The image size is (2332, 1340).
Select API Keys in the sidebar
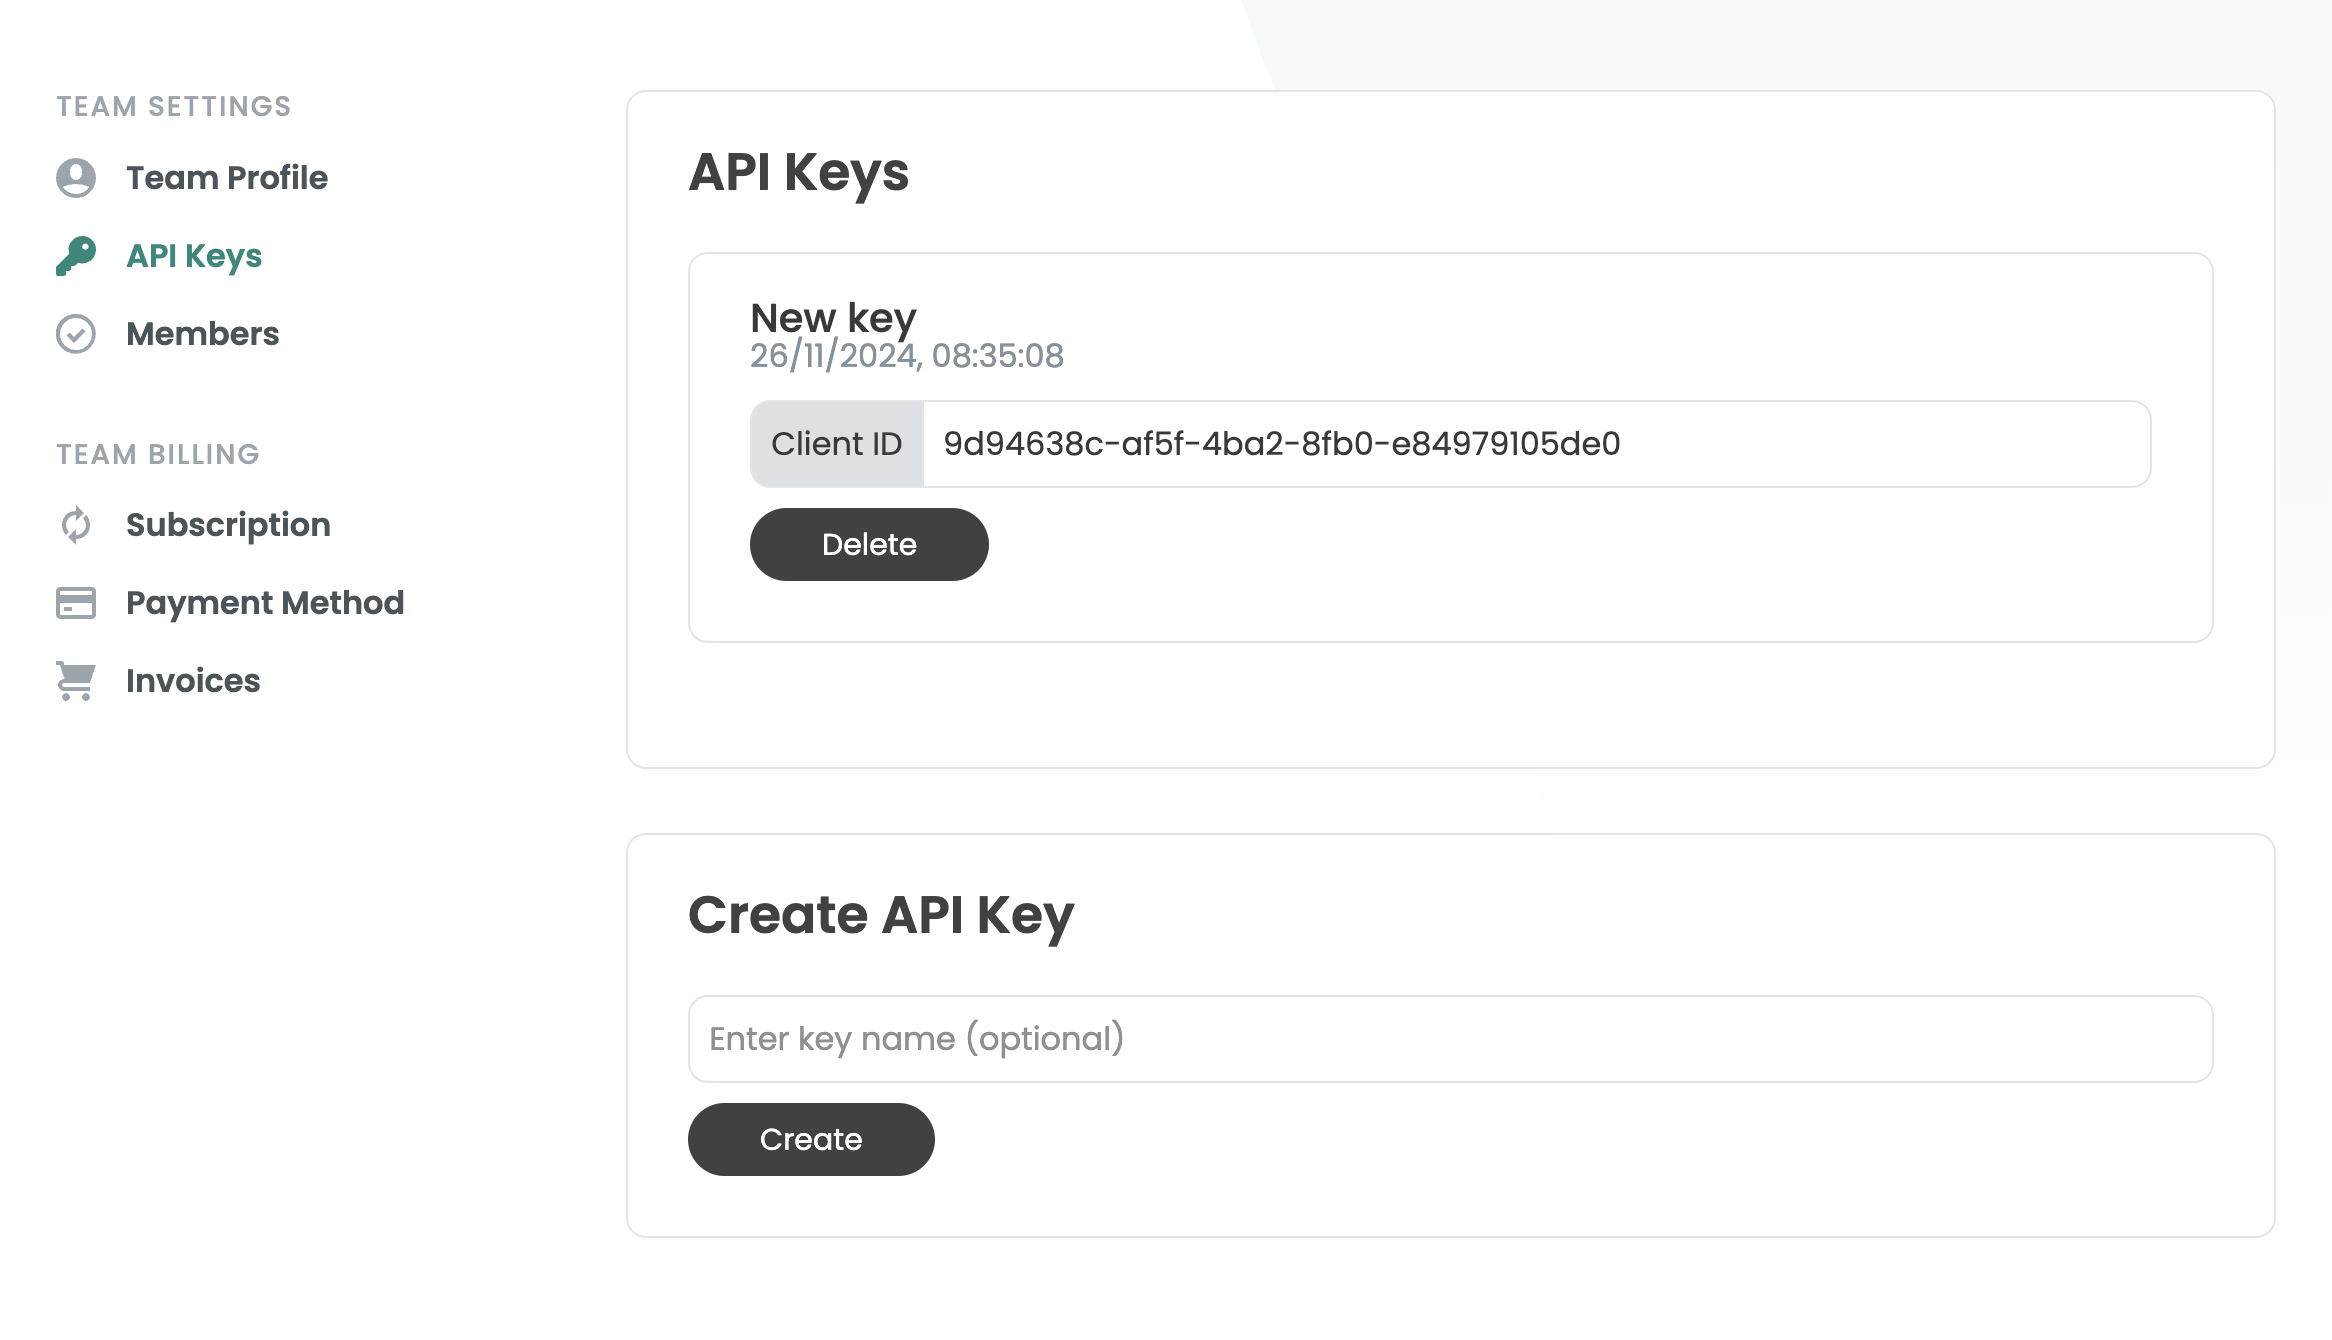pyautogui.click(x=194, y=256)
